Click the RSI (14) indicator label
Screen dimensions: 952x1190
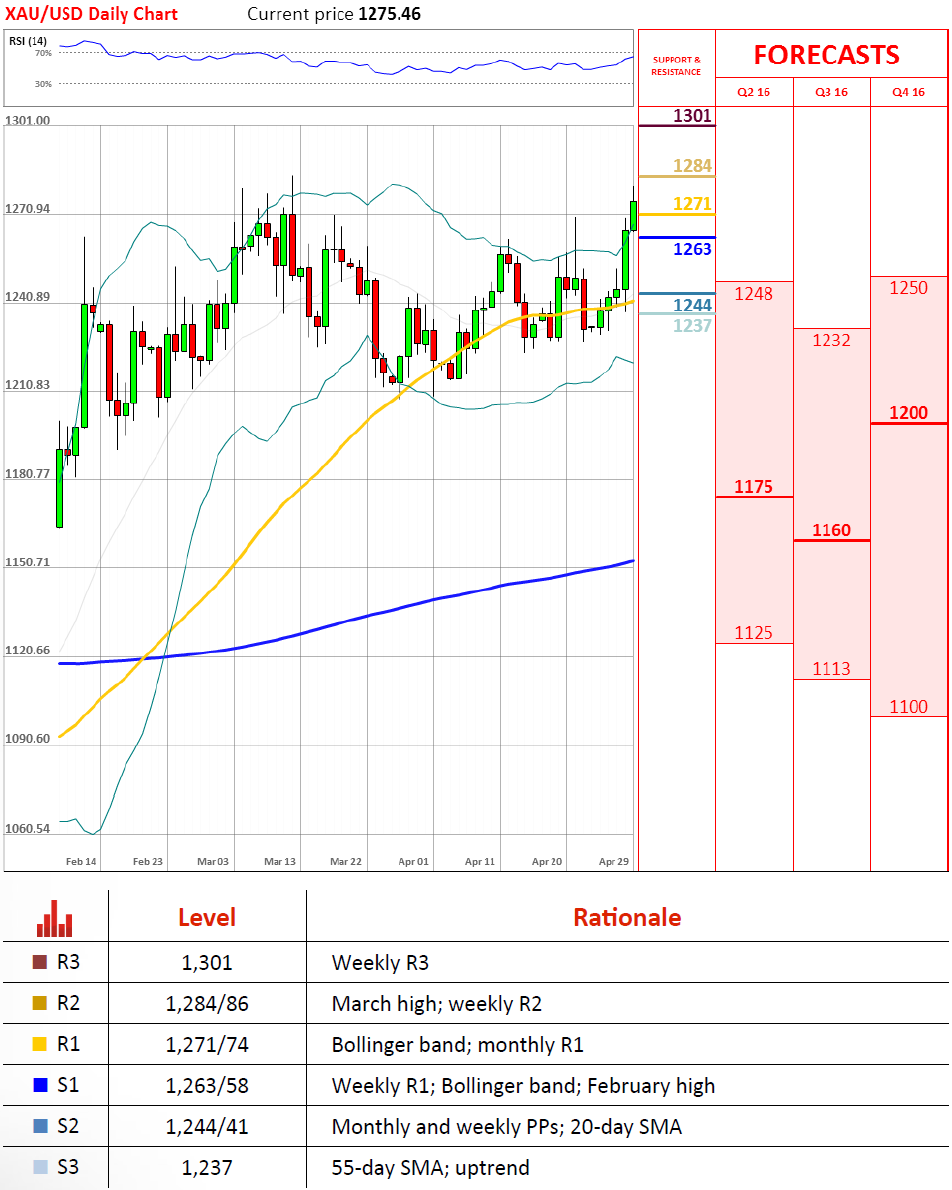point(28,41)
